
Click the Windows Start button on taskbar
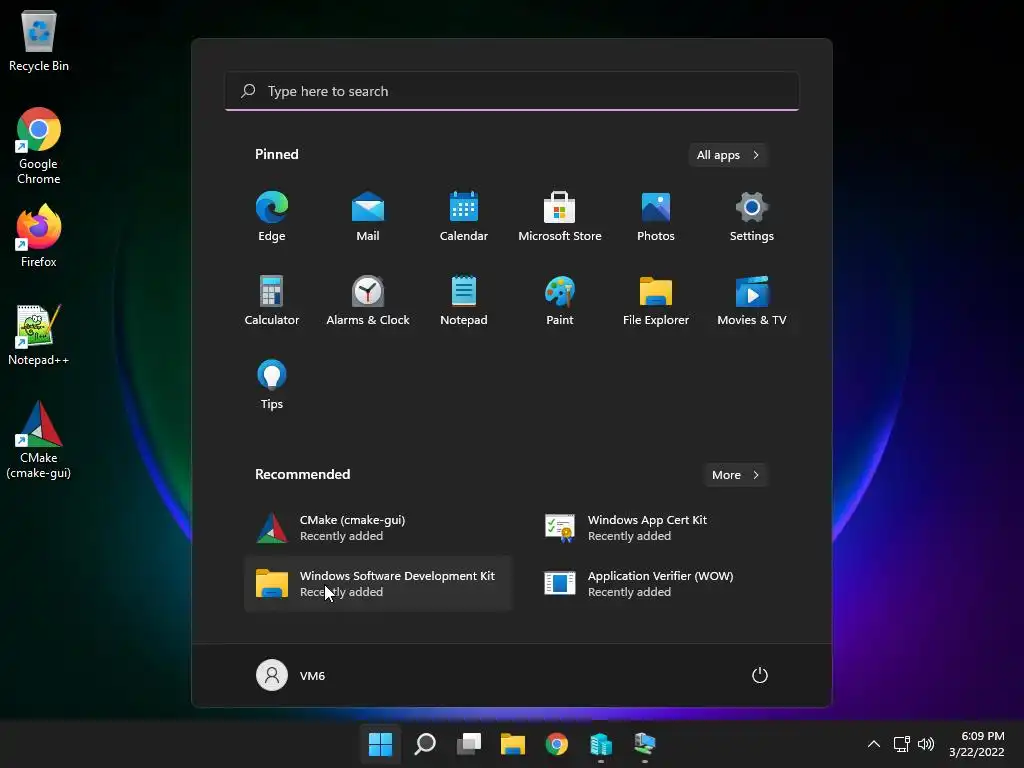click(380, 744)
